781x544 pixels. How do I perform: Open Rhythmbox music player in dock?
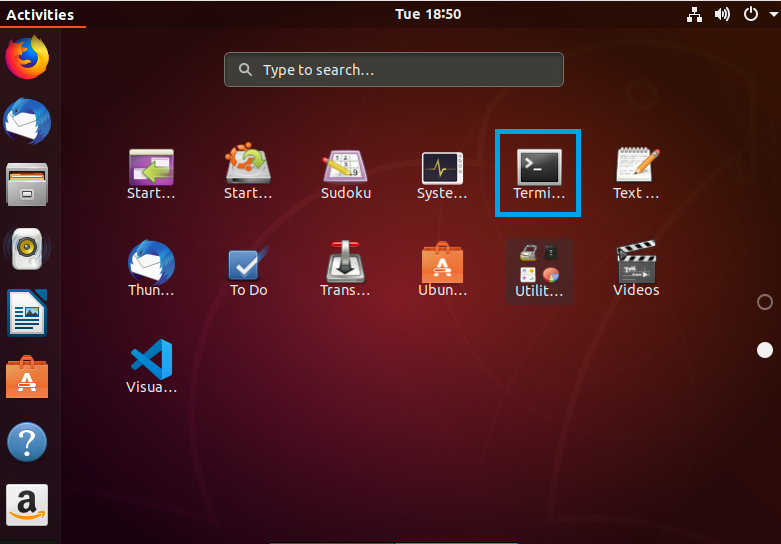(x=27, y=248)
